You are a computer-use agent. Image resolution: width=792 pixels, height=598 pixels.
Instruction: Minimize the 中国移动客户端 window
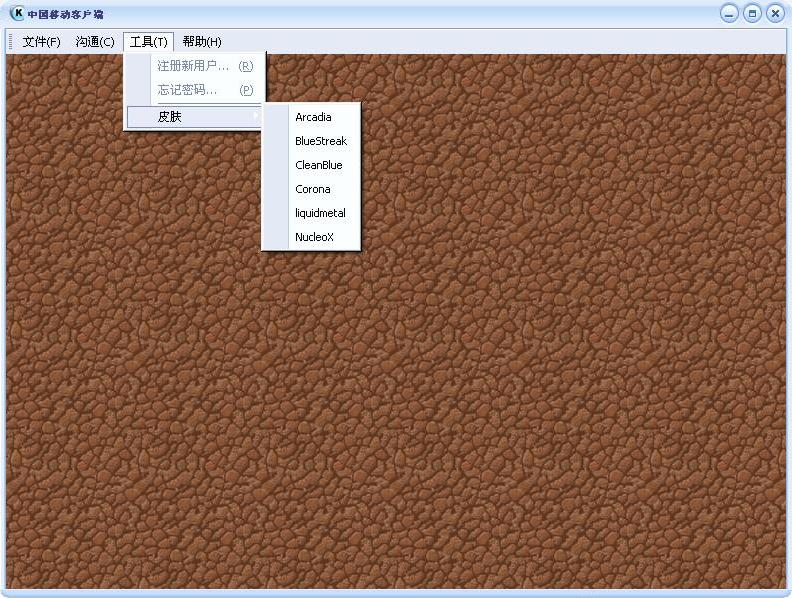point(729,14)
